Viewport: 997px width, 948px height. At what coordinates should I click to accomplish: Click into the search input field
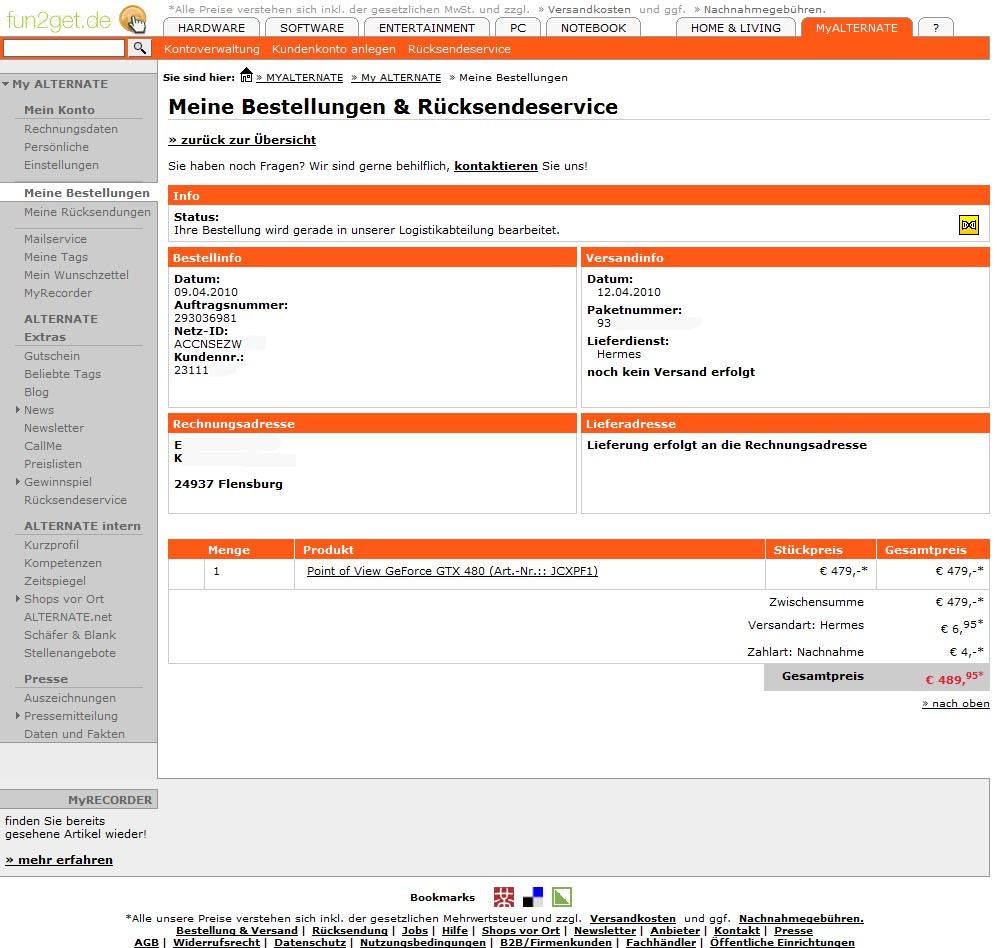point(64,48)
